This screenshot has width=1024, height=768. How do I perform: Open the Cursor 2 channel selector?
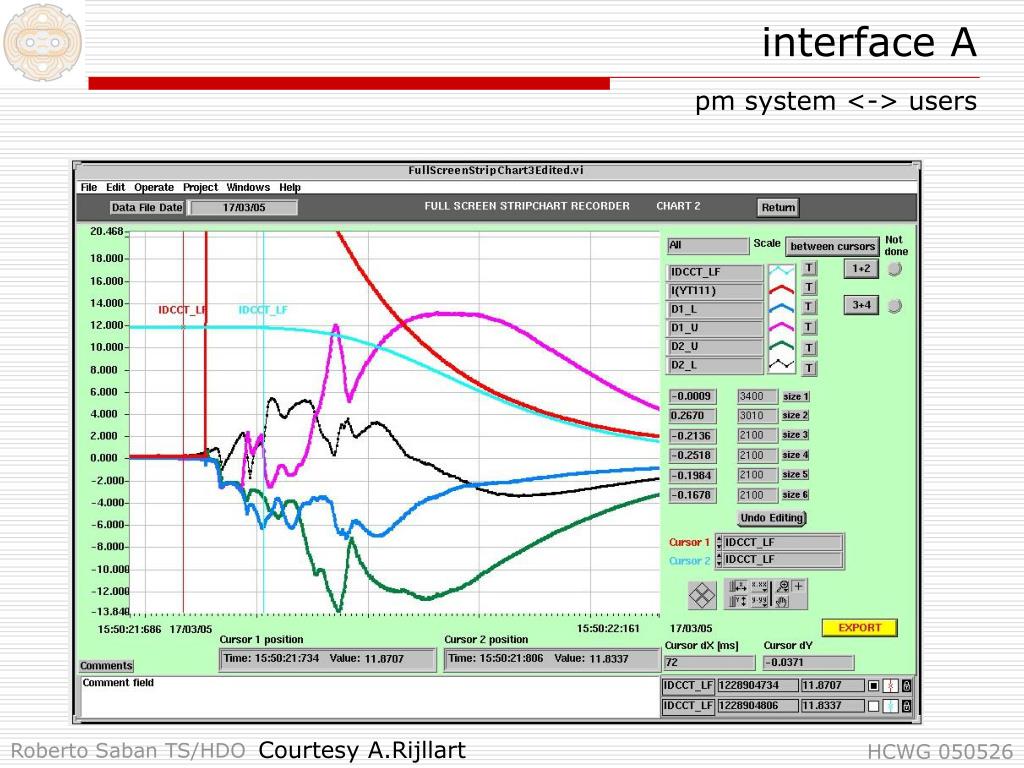click(x=781, y=560)
